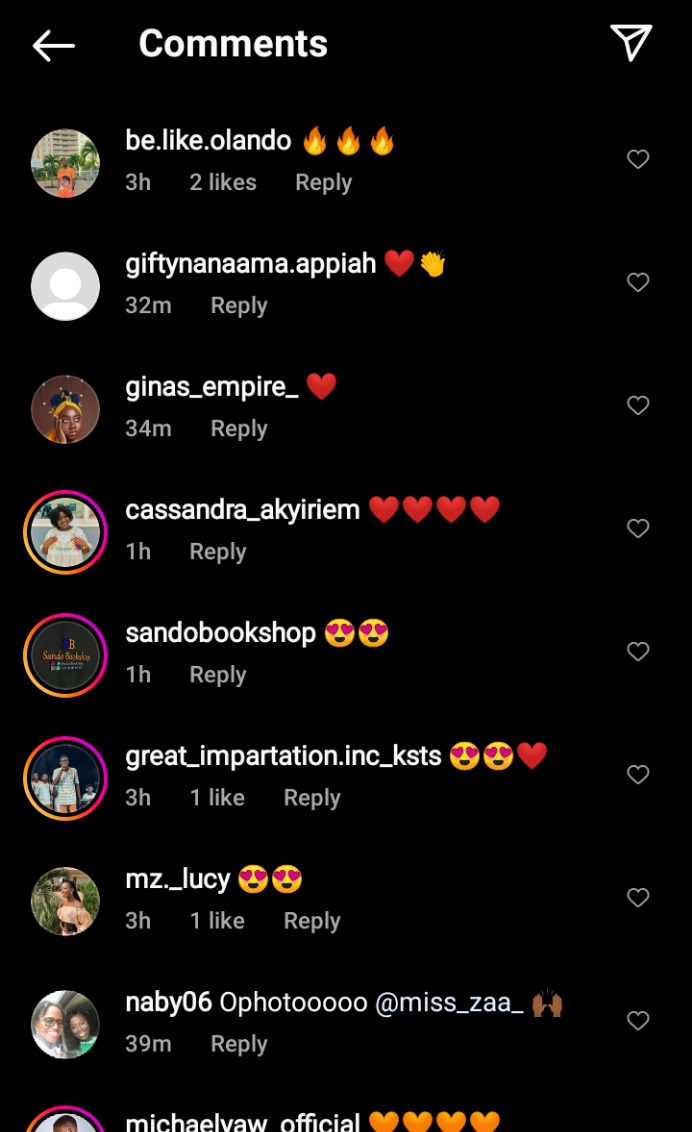Heart naby06's comment
The height and width of the screenshot is (1132, 692).
click(638, 1020)
